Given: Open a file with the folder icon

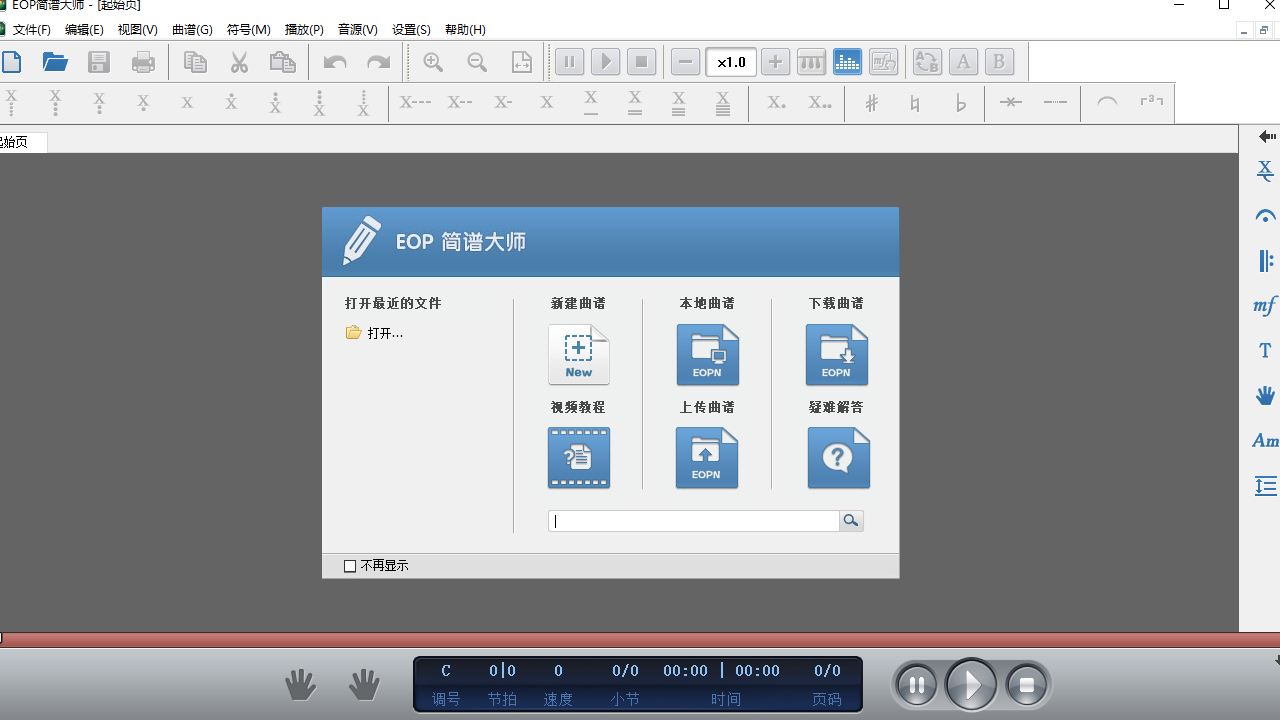Looking at the screenshot, I should point(55,62).
